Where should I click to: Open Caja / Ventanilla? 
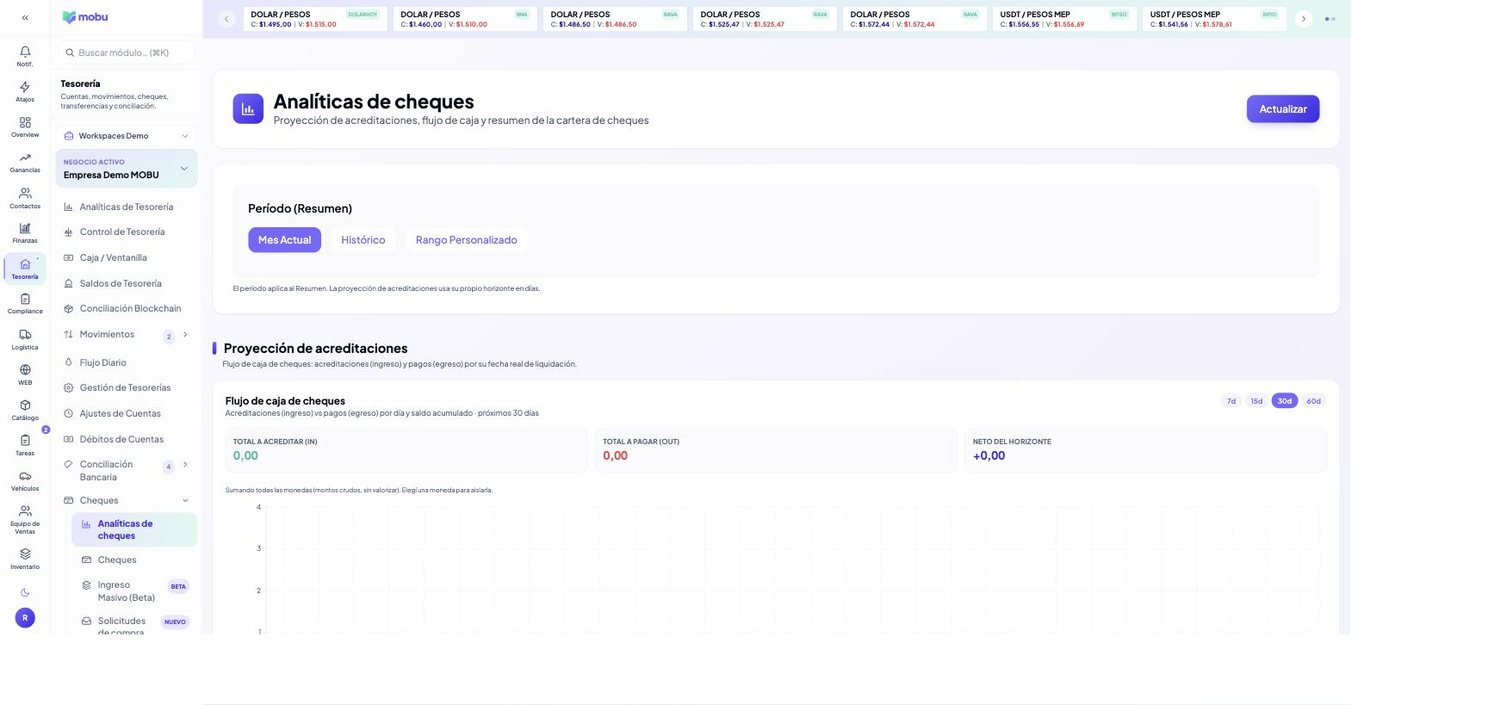pyautogui.click(x=126, y=258)
